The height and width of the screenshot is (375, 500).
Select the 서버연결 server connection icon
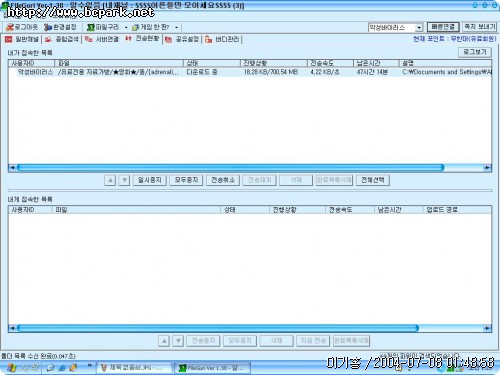[x=88, y=39]
